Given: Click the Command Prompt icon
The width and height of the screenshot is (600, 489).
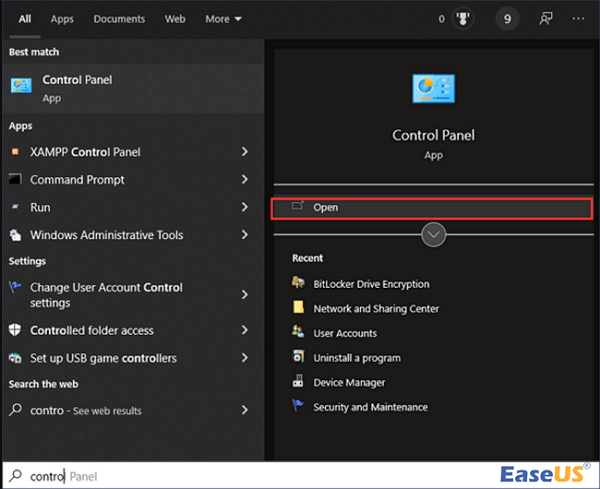Looking at the screenshot, I should [x=15, y=180].
